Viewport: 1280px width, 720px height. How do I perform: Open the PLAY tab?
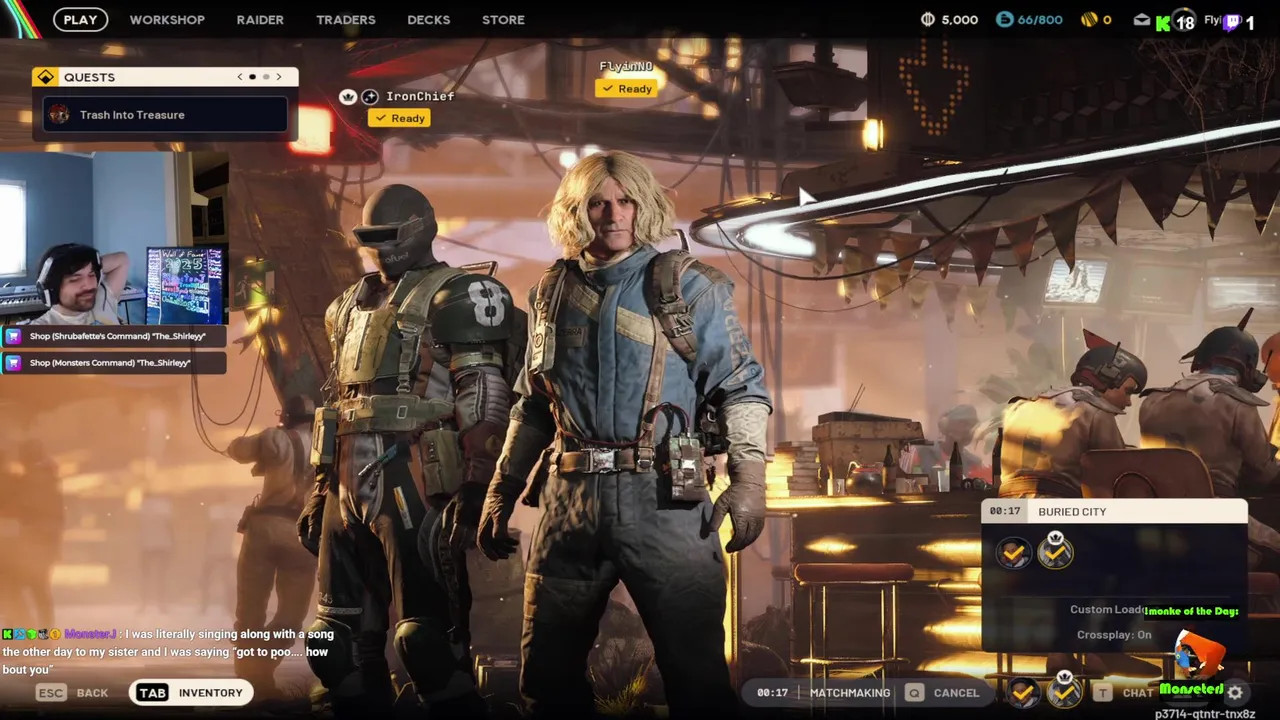pos(80,20)
